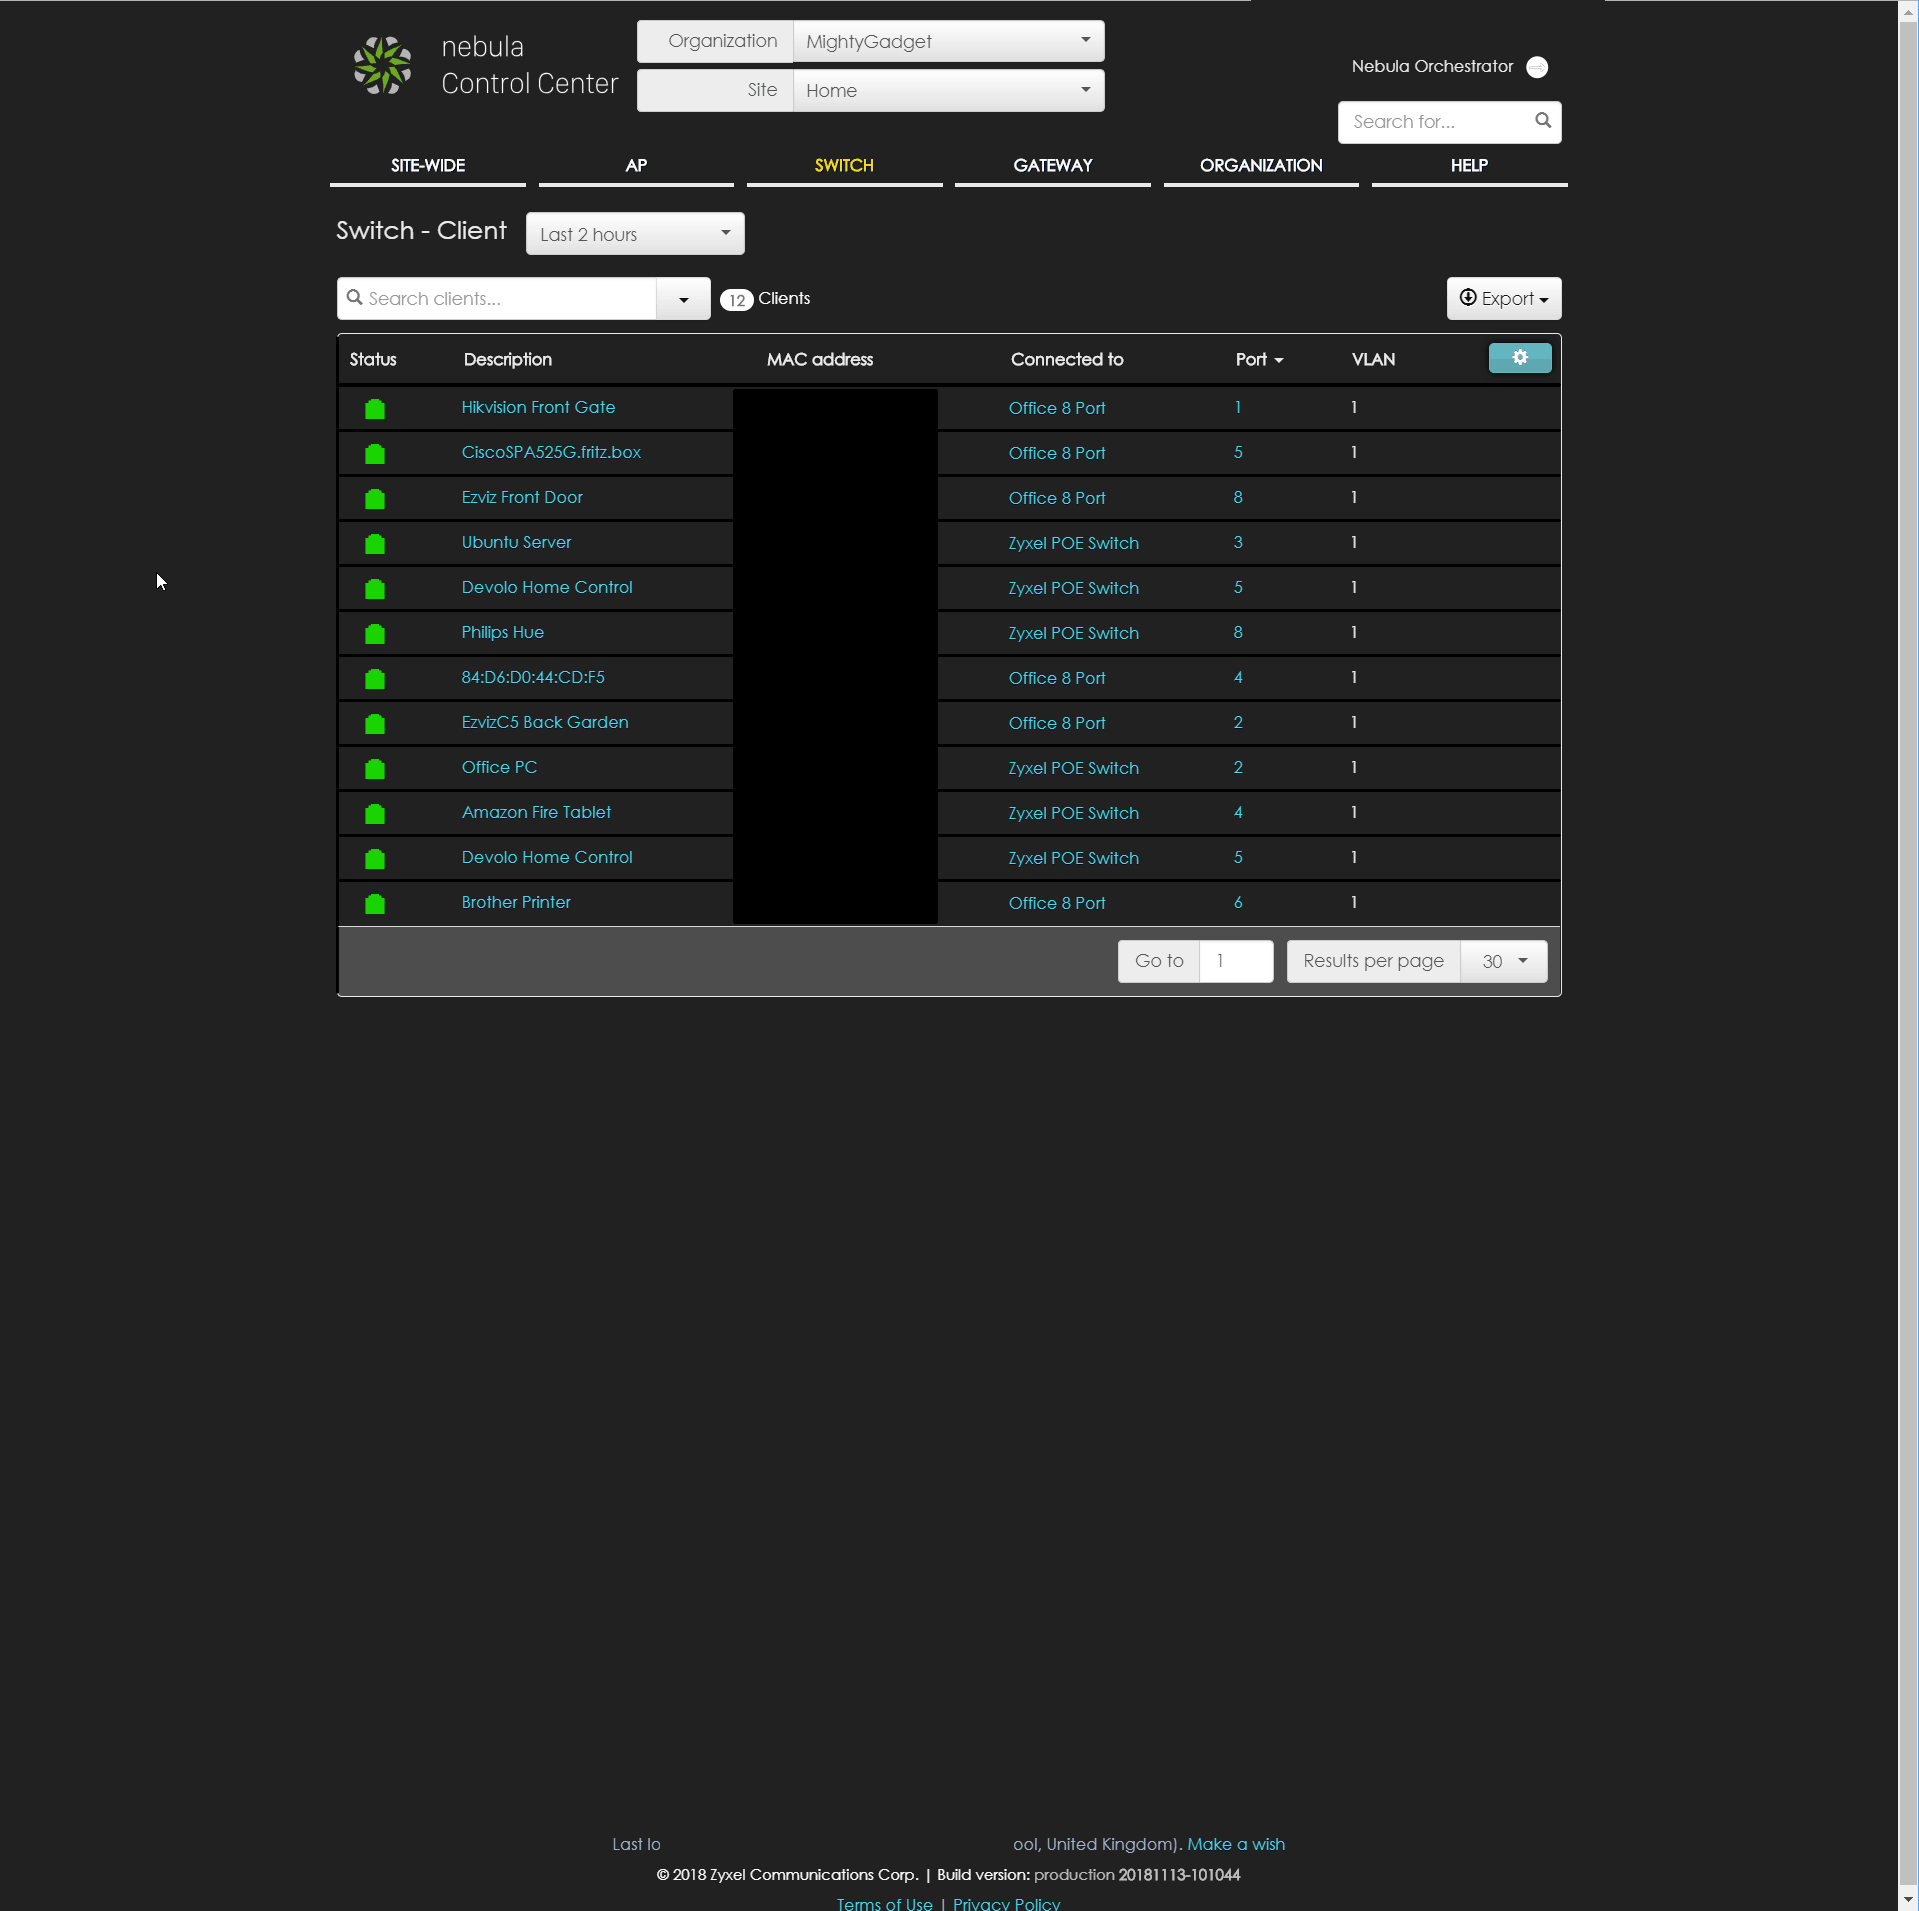The width and height of the screenshot is (1919, 1911).
Task: Focus the Search clients input field
Action: pyautogui.click(x=505, y=299)
